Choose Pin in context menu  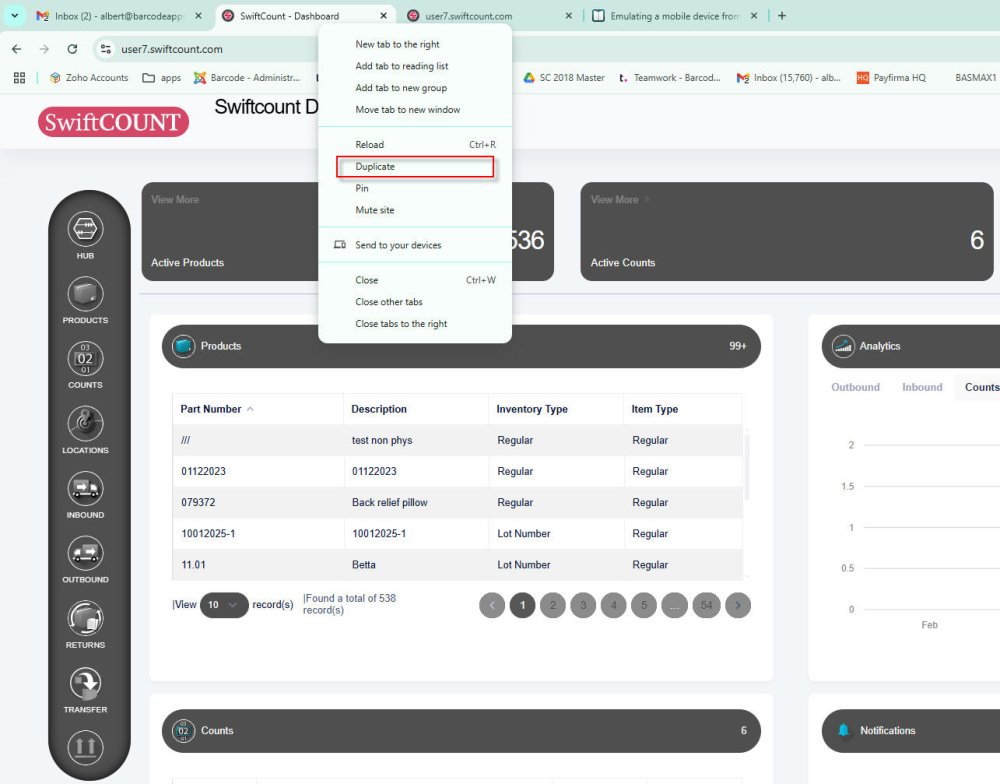tap(415, 188)
